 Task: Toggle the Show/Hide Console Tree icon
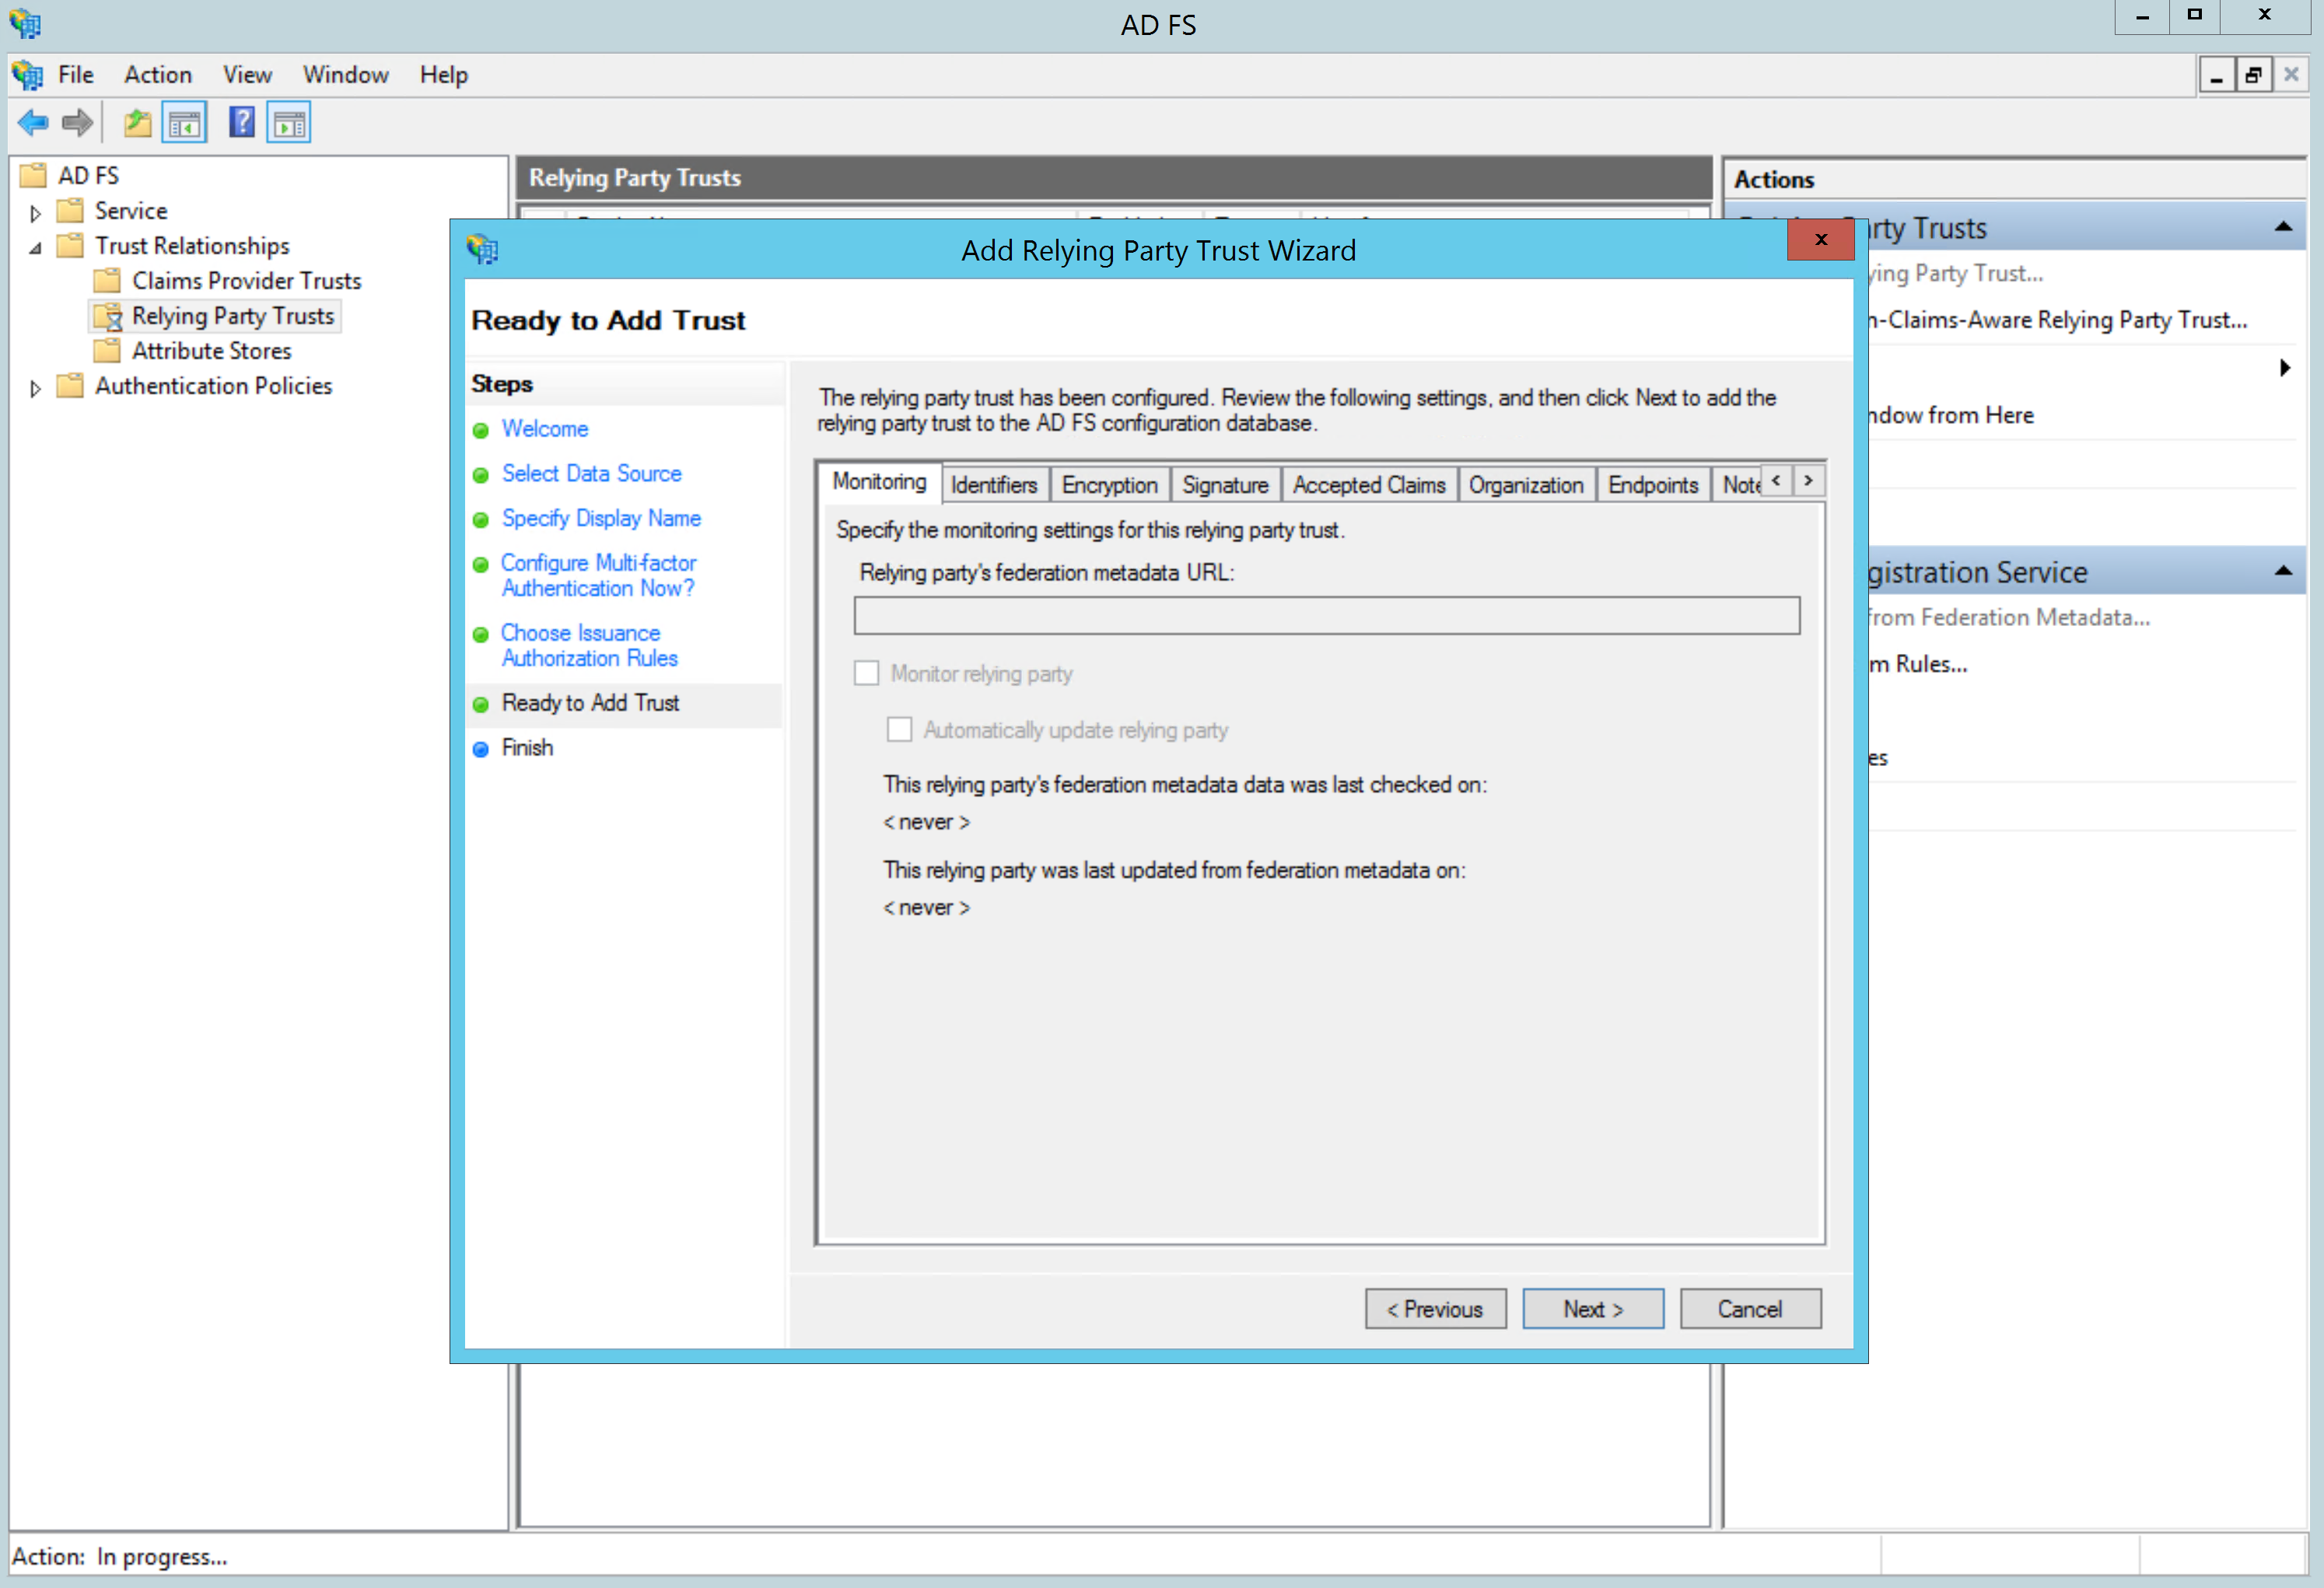pos(185,123)
